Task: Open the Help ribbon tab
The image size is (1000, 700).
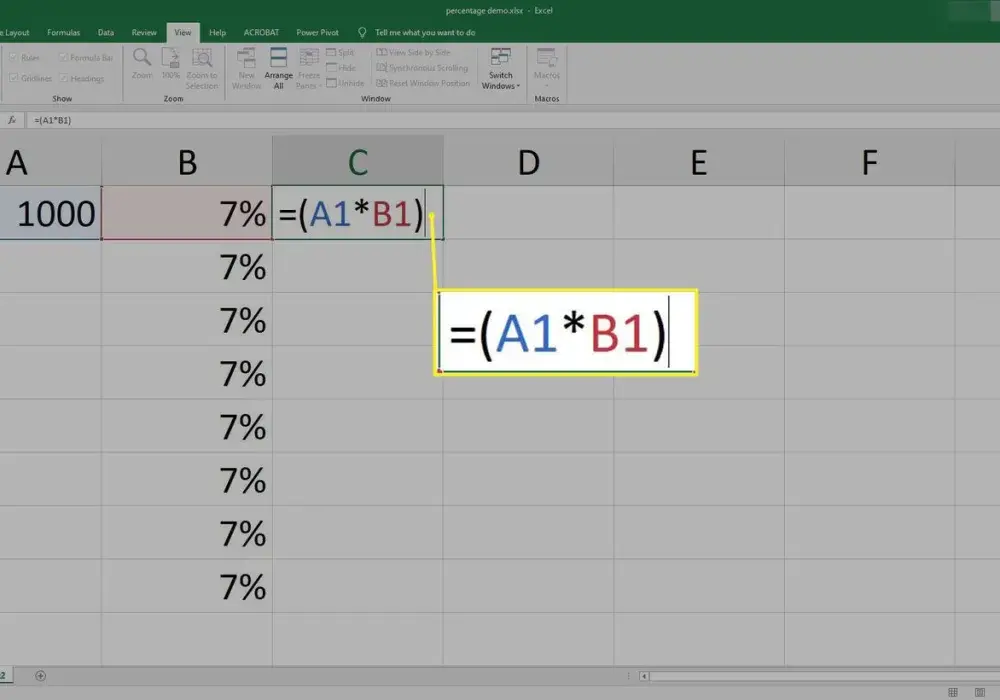Action: pos(217,33)
